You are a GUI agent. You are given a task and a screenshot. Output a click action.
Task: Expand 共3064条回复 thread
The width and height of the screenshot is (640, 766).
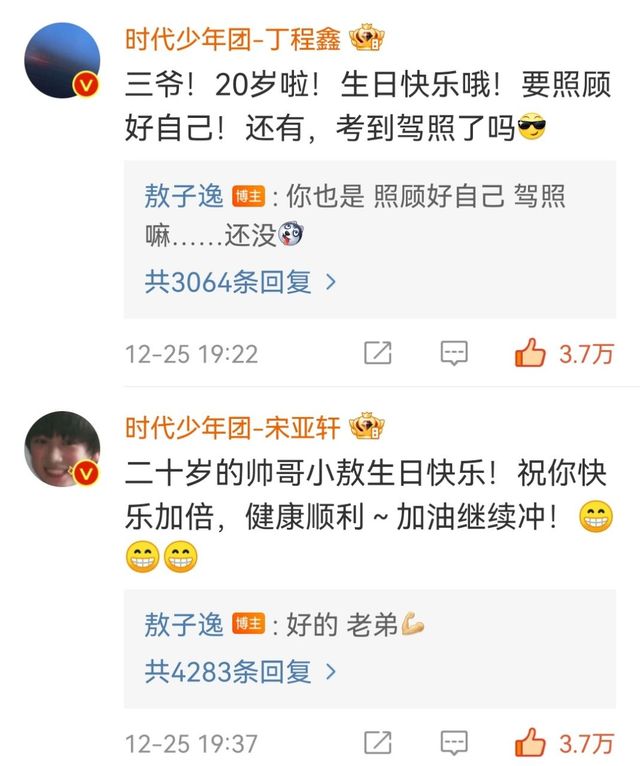240,282
